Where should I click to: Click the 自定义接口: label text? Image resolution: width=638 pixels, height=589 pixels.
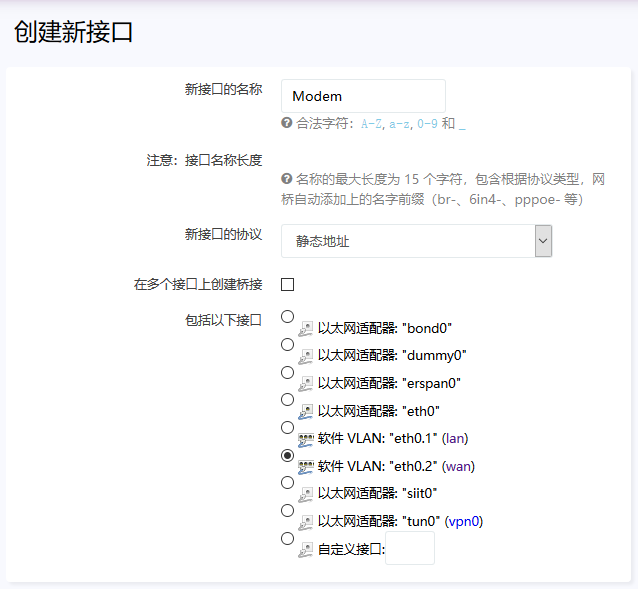[351, 549]
